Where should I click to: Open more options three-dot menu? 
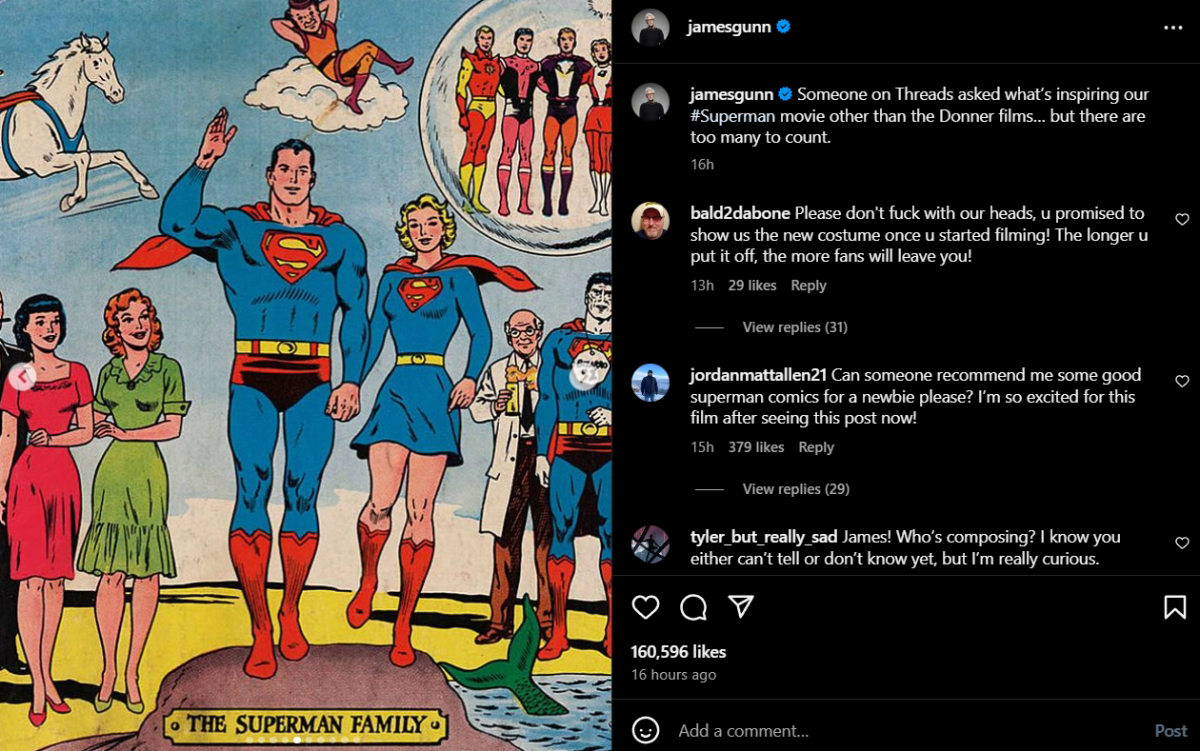coord(1173,28)
